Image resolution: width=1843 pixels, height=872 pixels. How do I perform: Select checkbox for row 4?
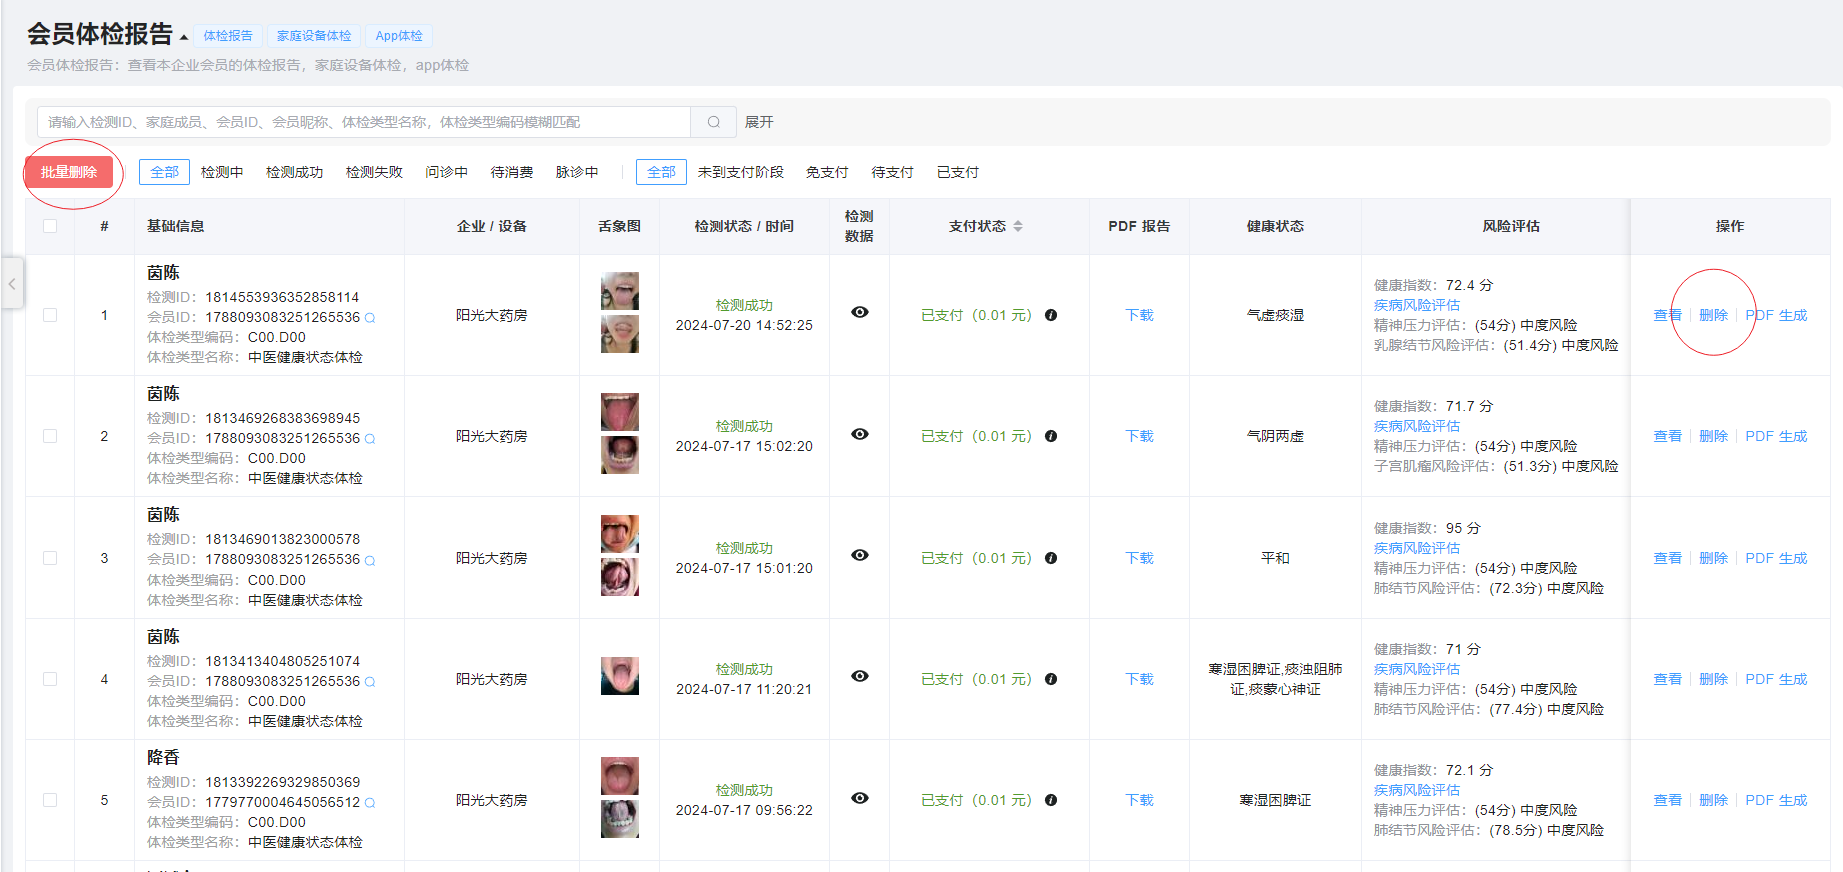pos(50,679)
